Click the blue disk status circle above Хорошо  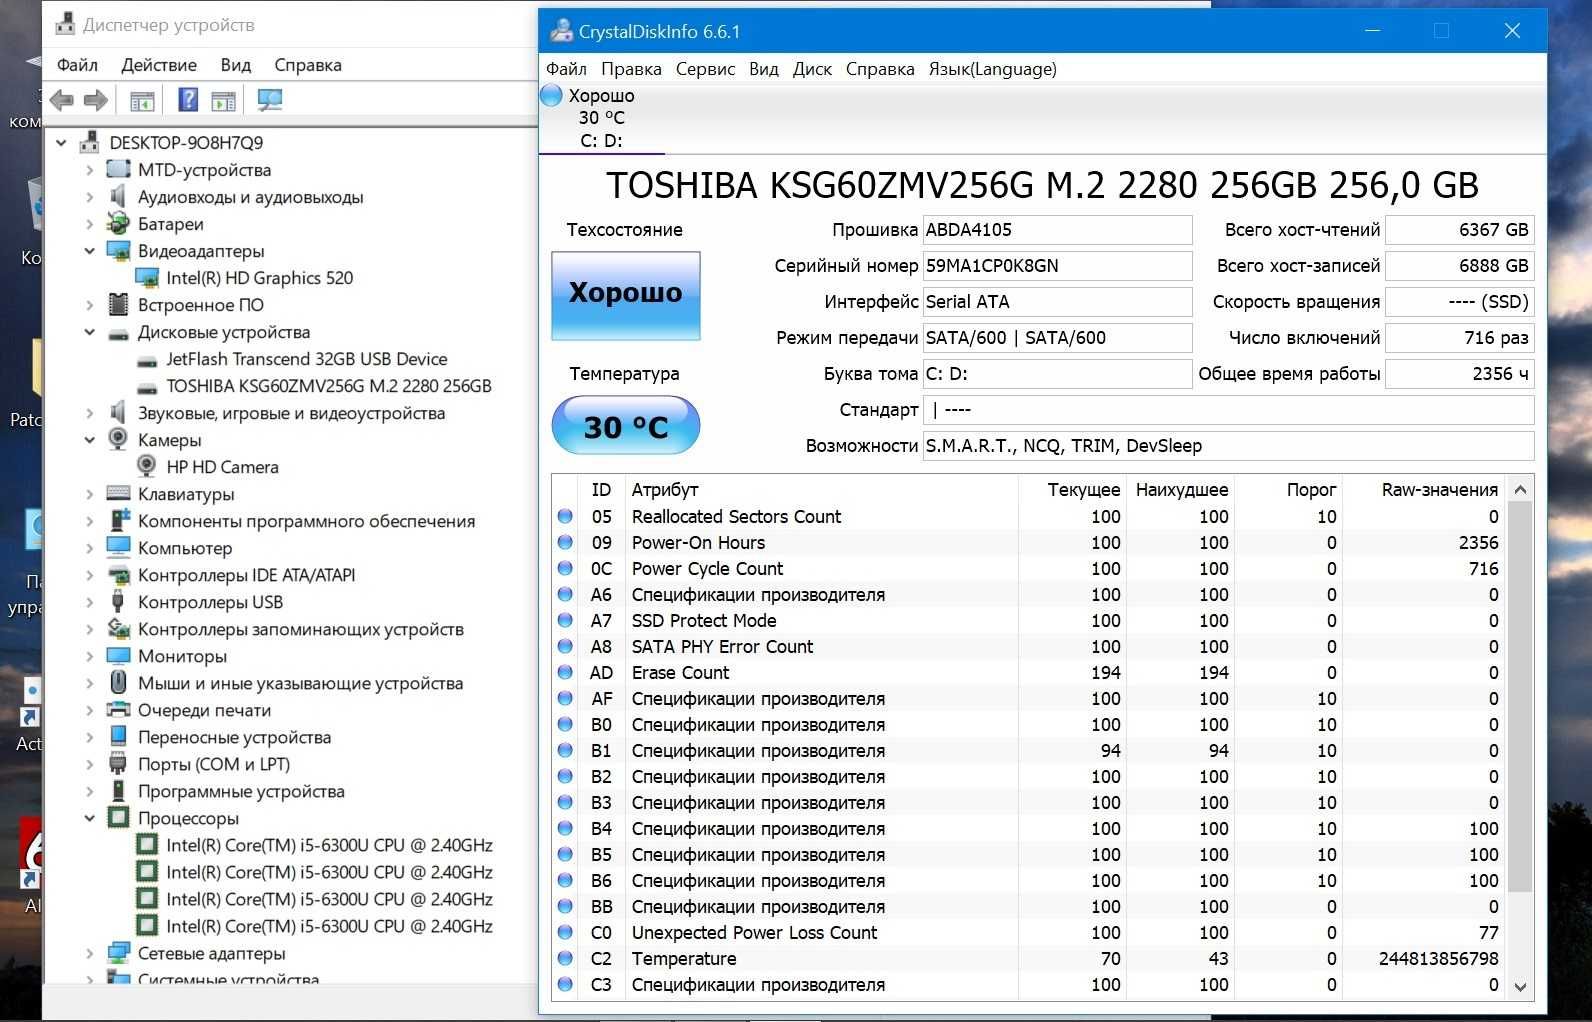(x=551, y=95)
